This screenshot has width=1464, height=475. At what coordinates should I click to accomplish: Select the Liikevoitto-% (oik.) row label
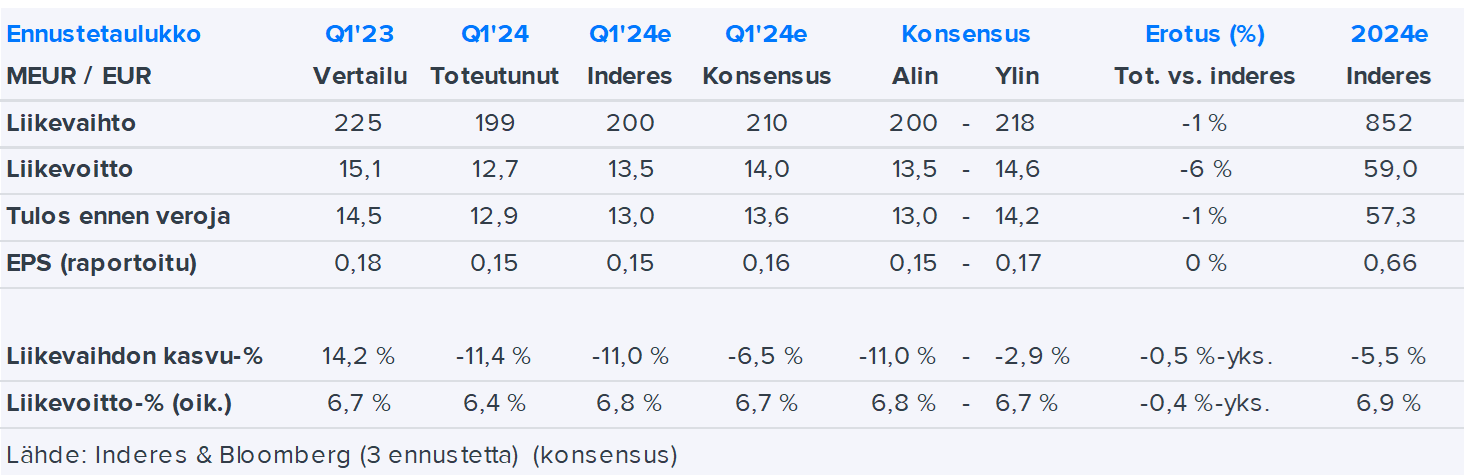[119, 403]
